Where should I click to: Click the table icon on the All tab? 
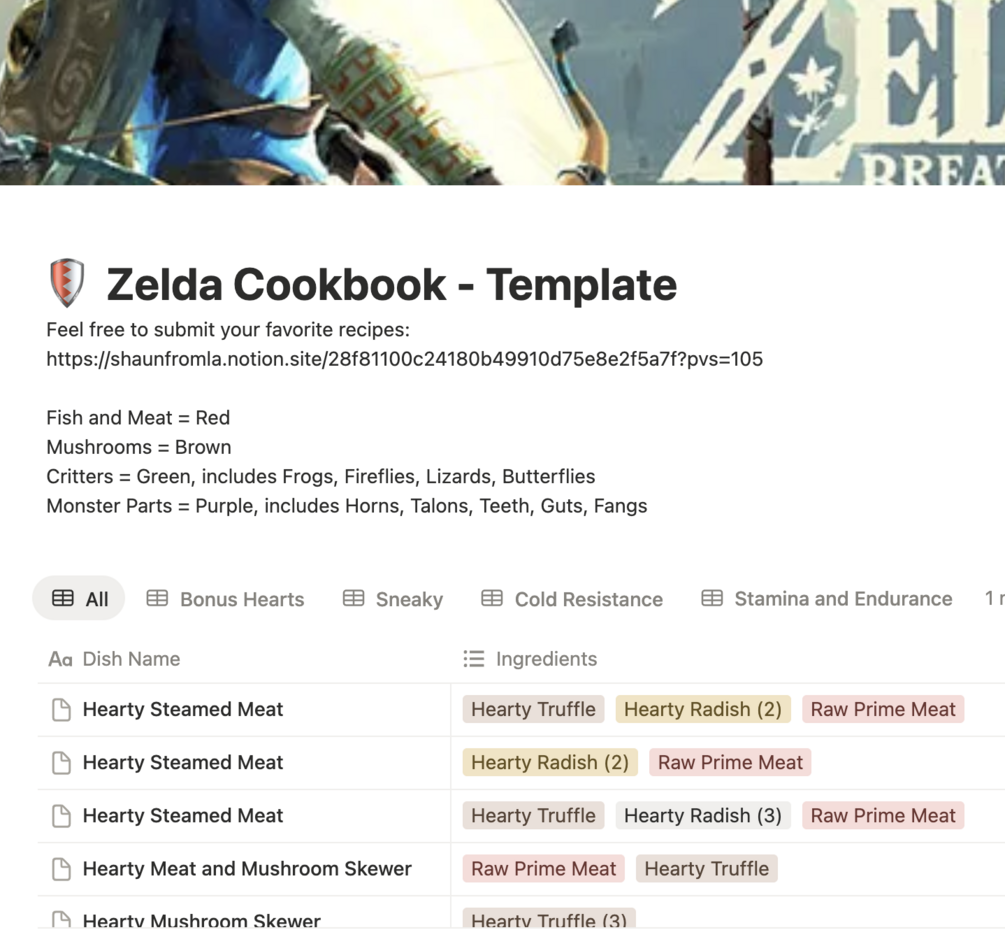(x=63, y=598)
